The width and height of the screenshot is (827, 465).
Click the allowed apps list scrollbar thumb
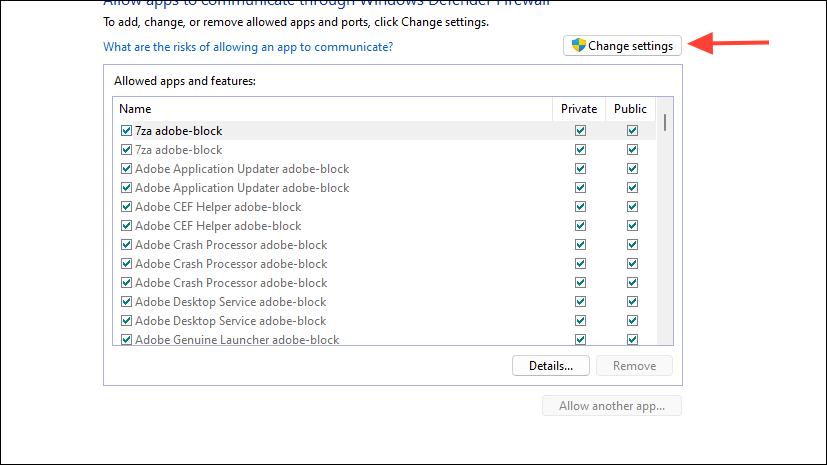665,123
